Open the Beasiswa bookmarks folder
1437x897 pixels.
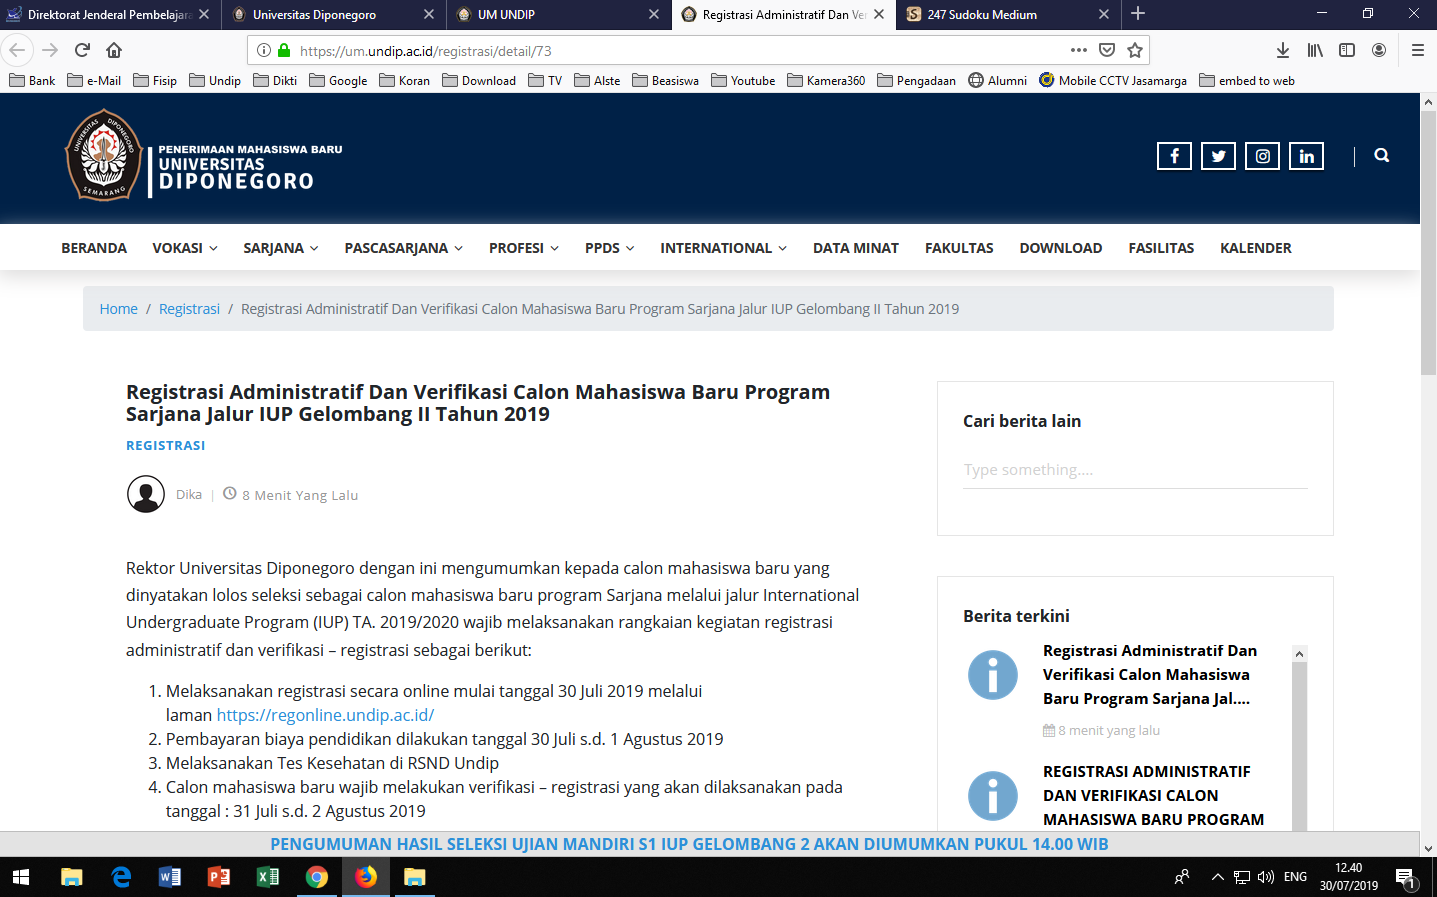coord(666,80)
